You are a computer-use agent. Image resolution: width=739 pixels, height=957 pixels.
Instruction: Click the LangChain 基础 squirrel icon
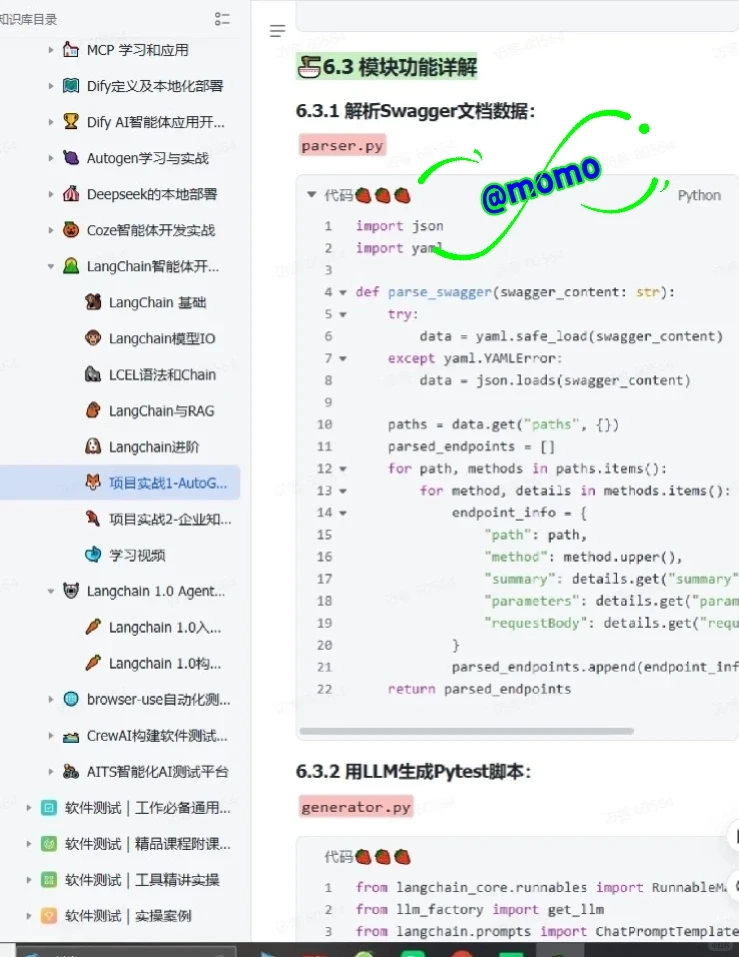coord(93,302)
